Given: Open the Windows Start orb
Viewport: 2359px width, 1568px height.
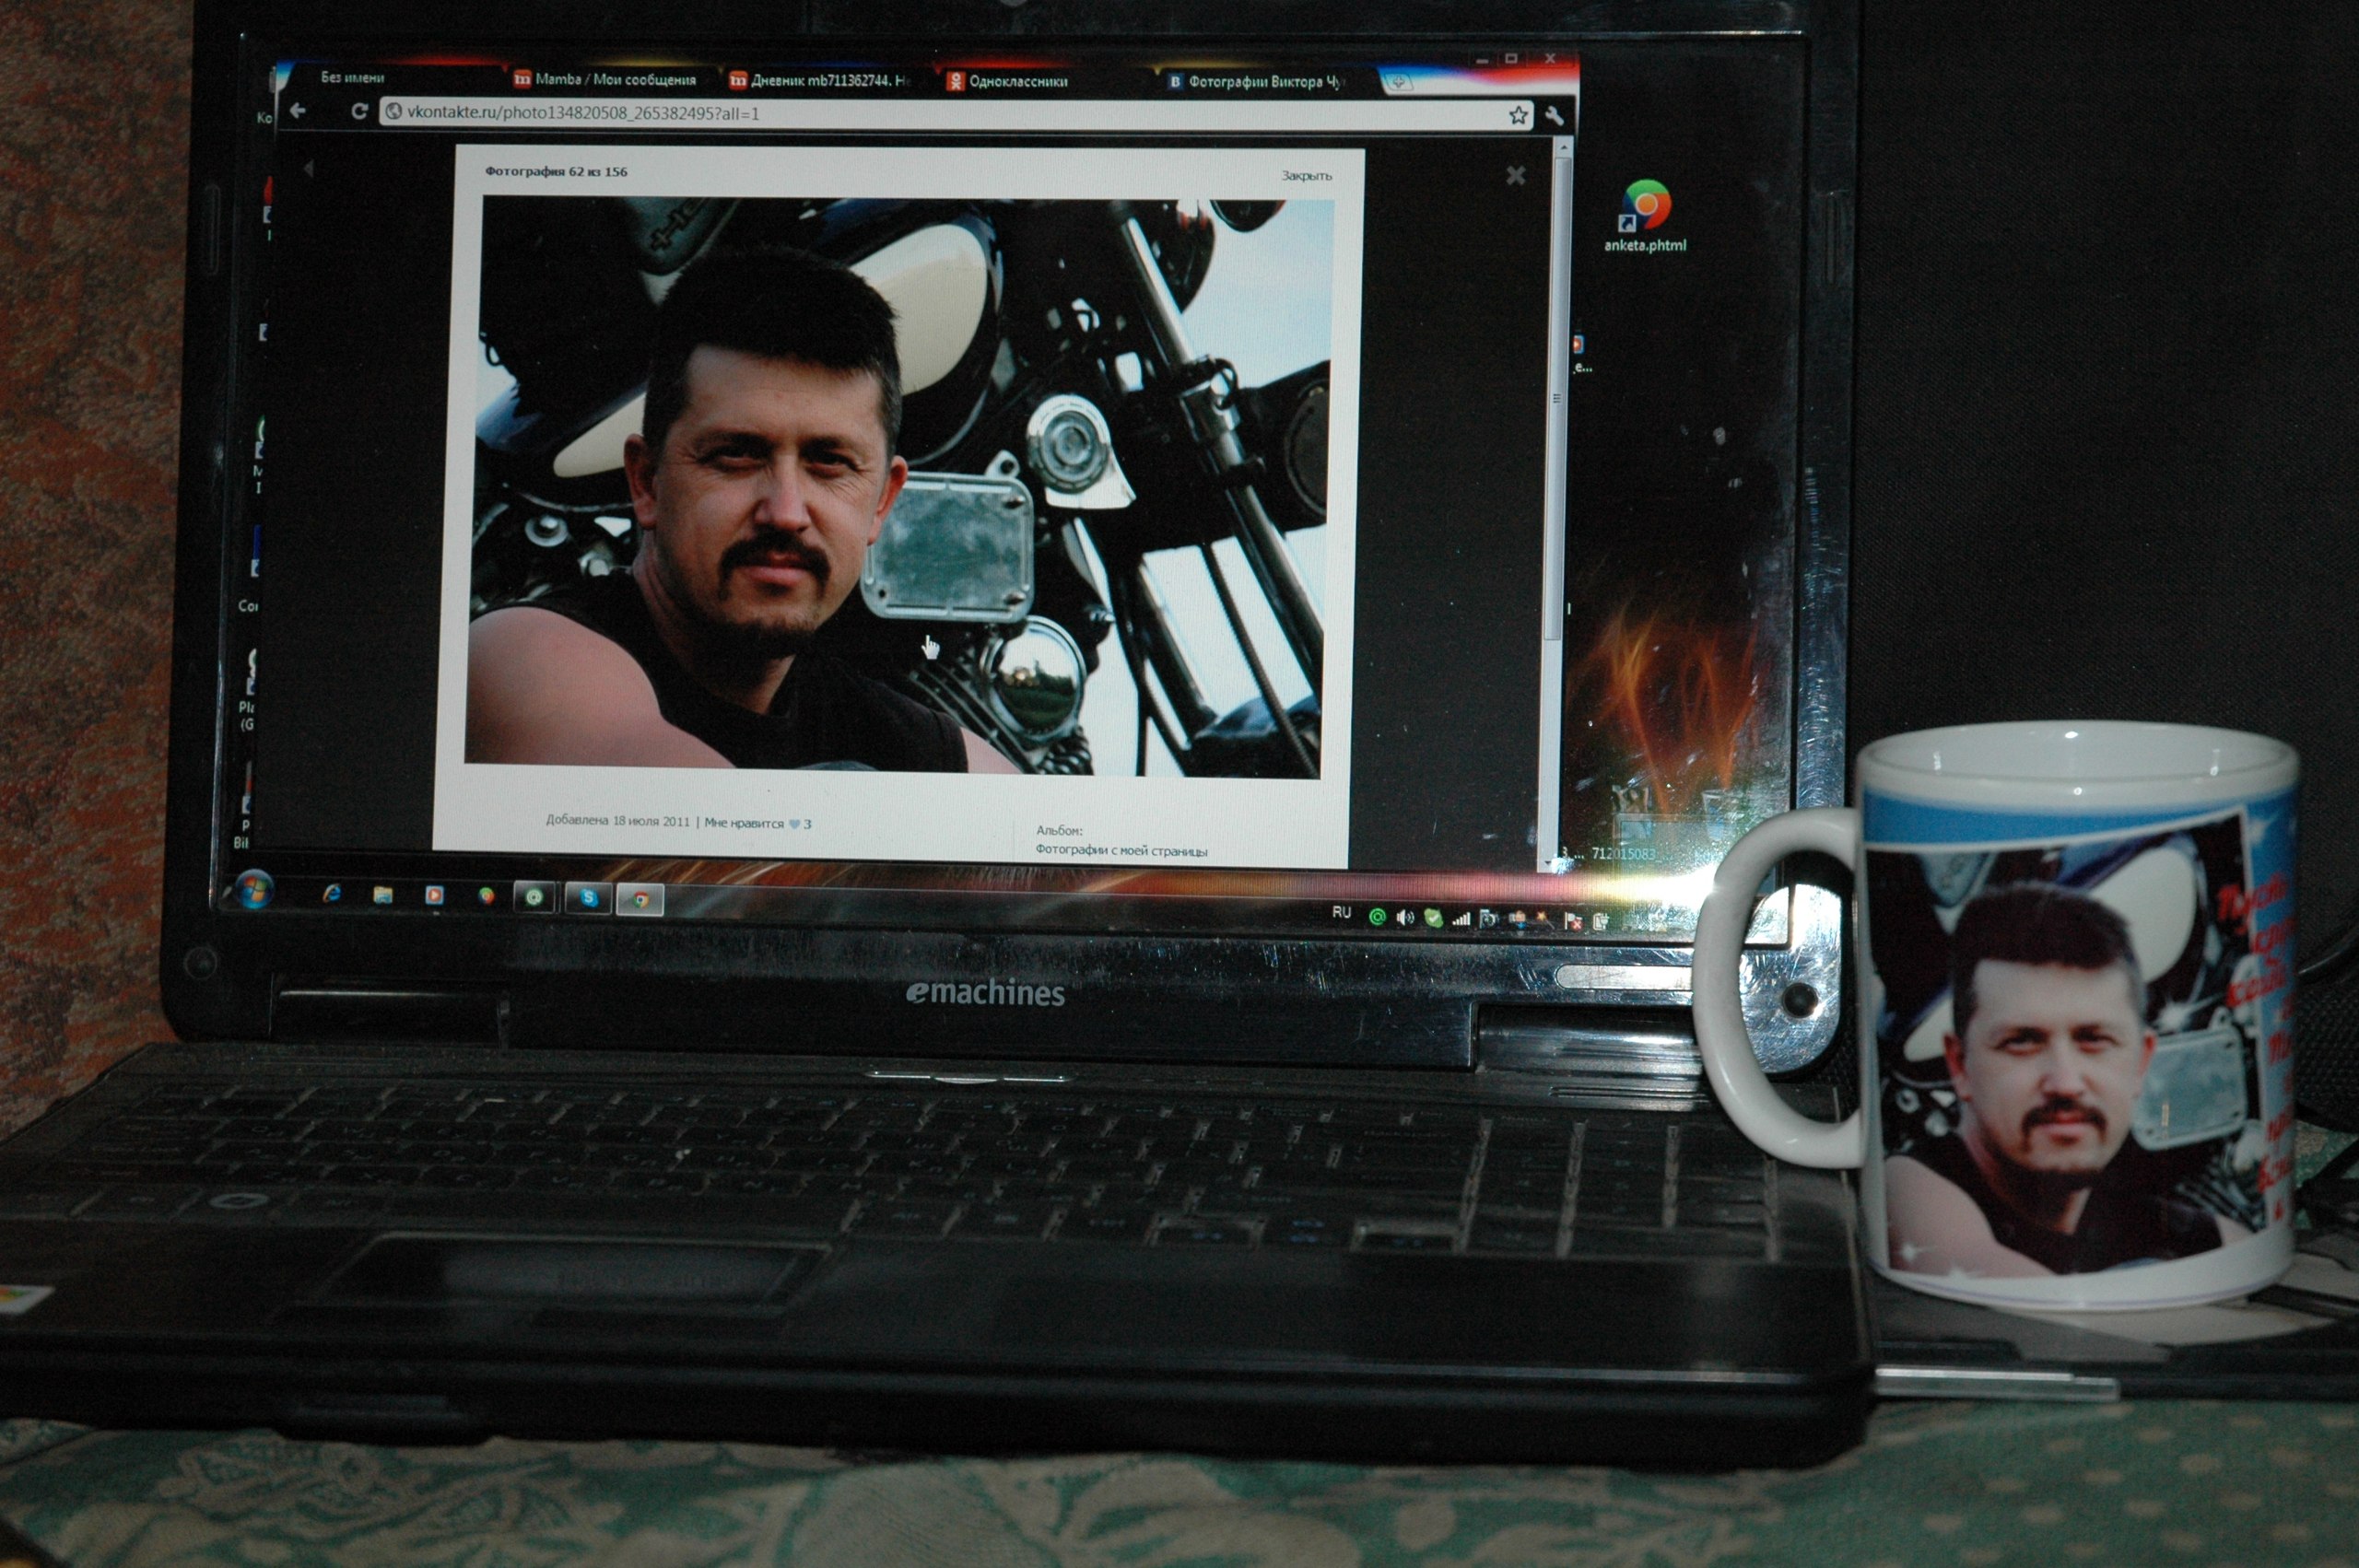Looking at the screenshot, I should (254, 889).
